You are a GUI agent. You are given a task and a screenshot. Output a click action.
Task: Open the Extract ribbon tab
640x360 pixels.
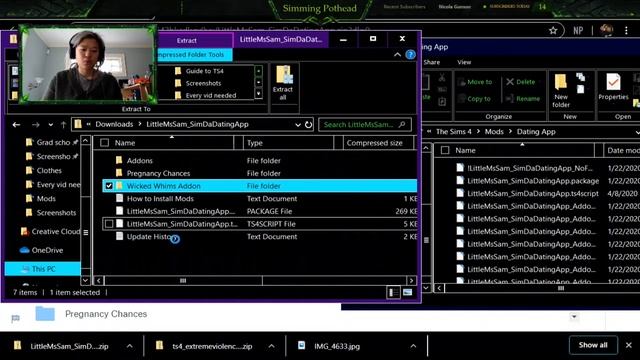[187, 40]
